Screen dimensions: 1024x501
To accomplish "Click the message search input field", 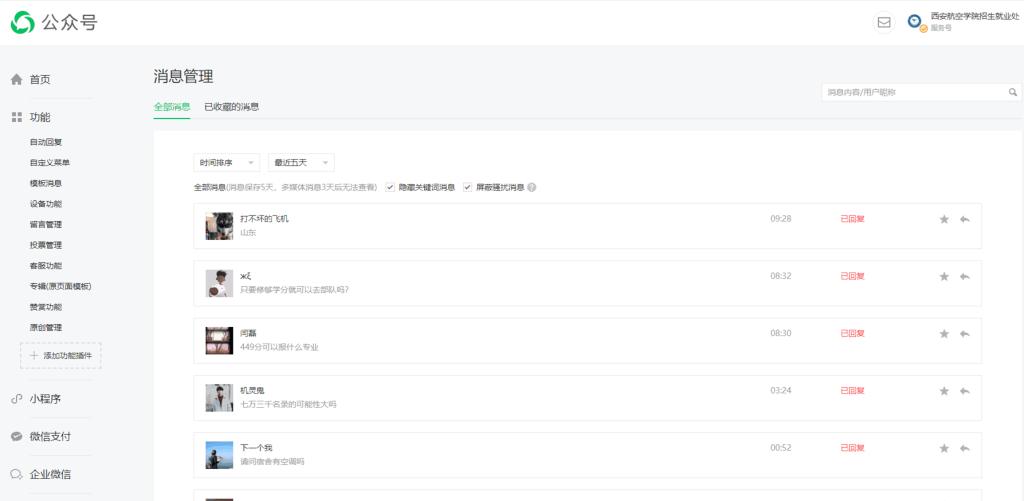I will 912,92.
